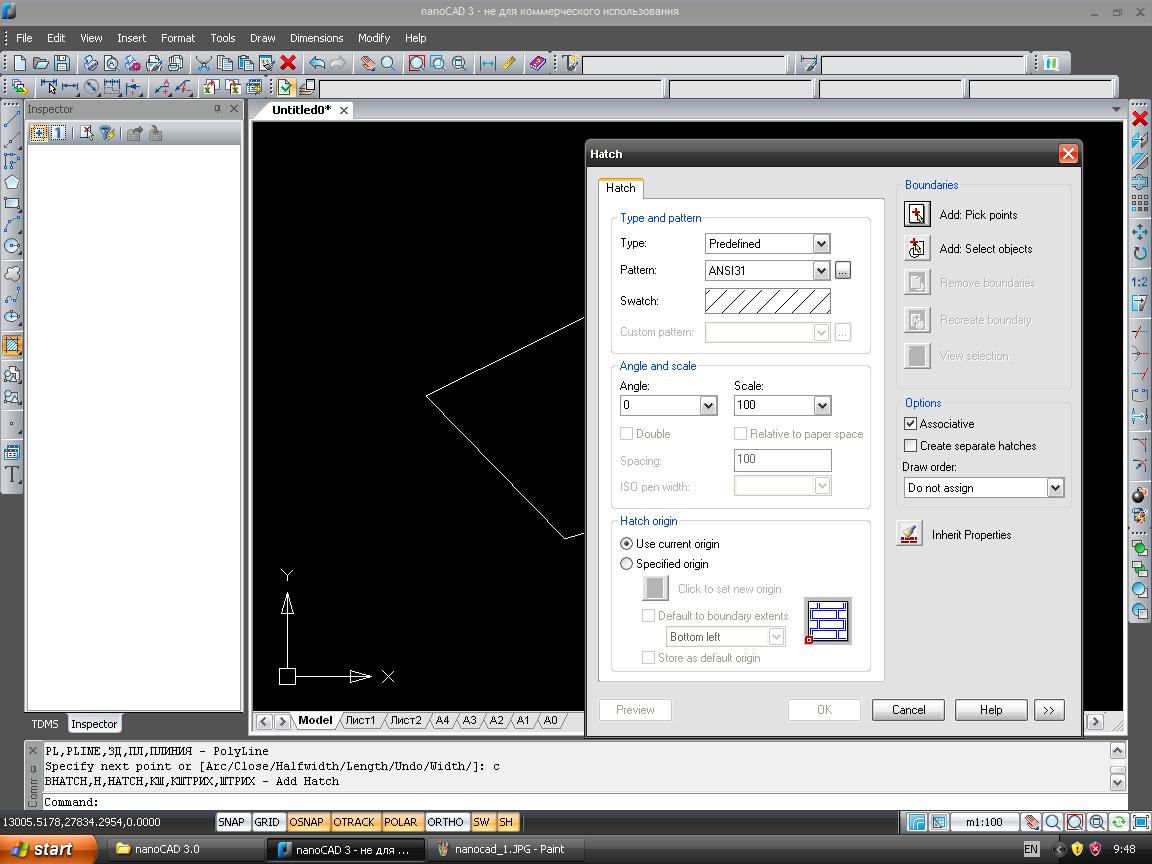Screen dimensions: 1152x864
Task: Switch to the TDMS panel tab
Action: pyautogui.click(x=45, y=724)
